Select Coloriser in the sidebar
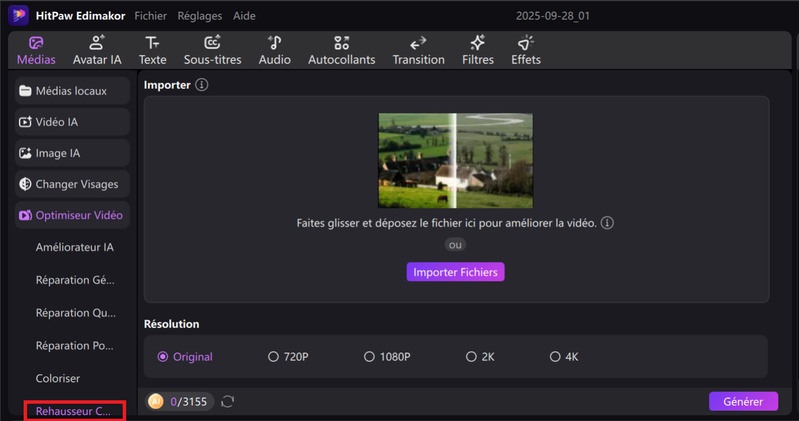Image resolution: width=799 pixels, height=421 pixels. click(x=57, y=379)
